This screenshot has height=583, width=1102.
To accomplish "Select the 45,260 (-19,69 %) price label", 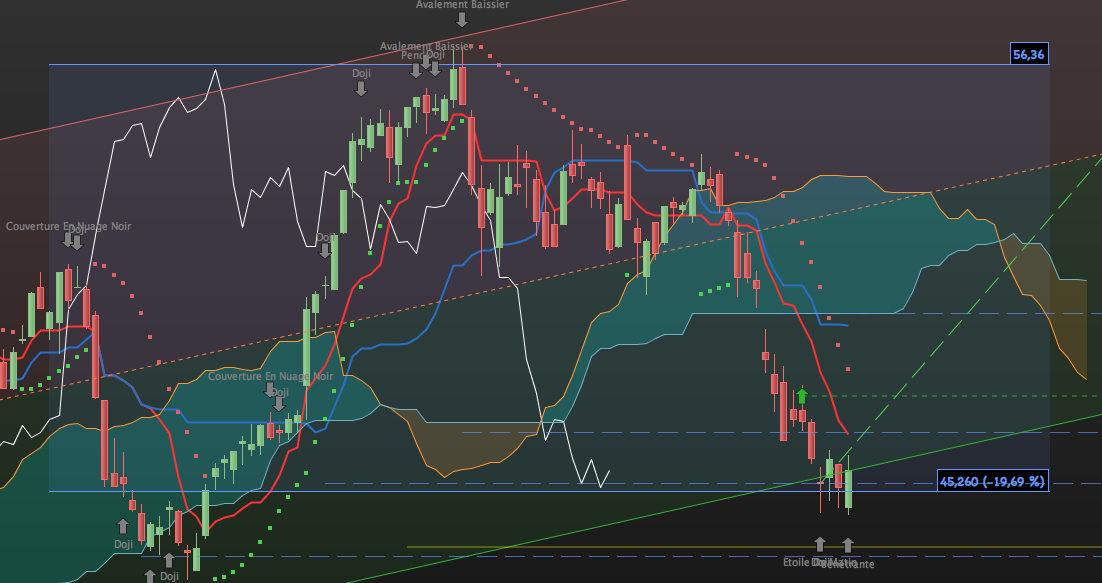I will (992, 481).
